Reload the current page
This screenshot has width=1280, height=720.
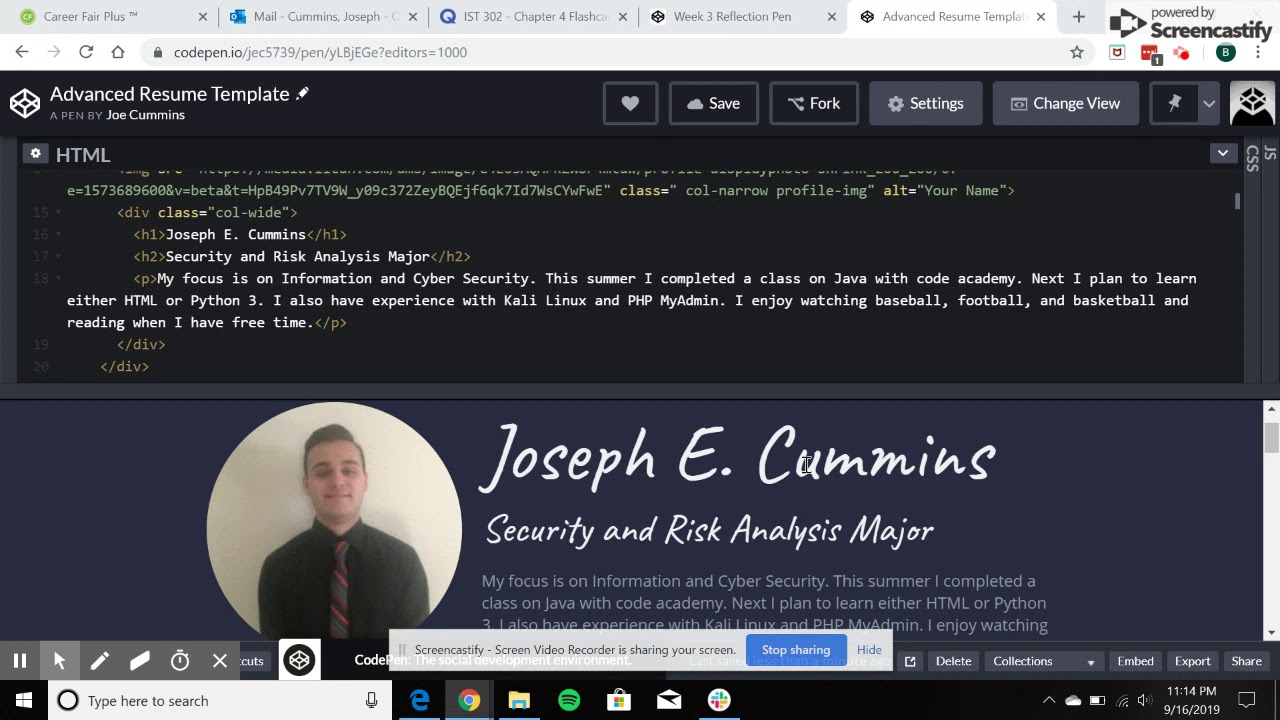pyautogui.click(x=86, y=52)
